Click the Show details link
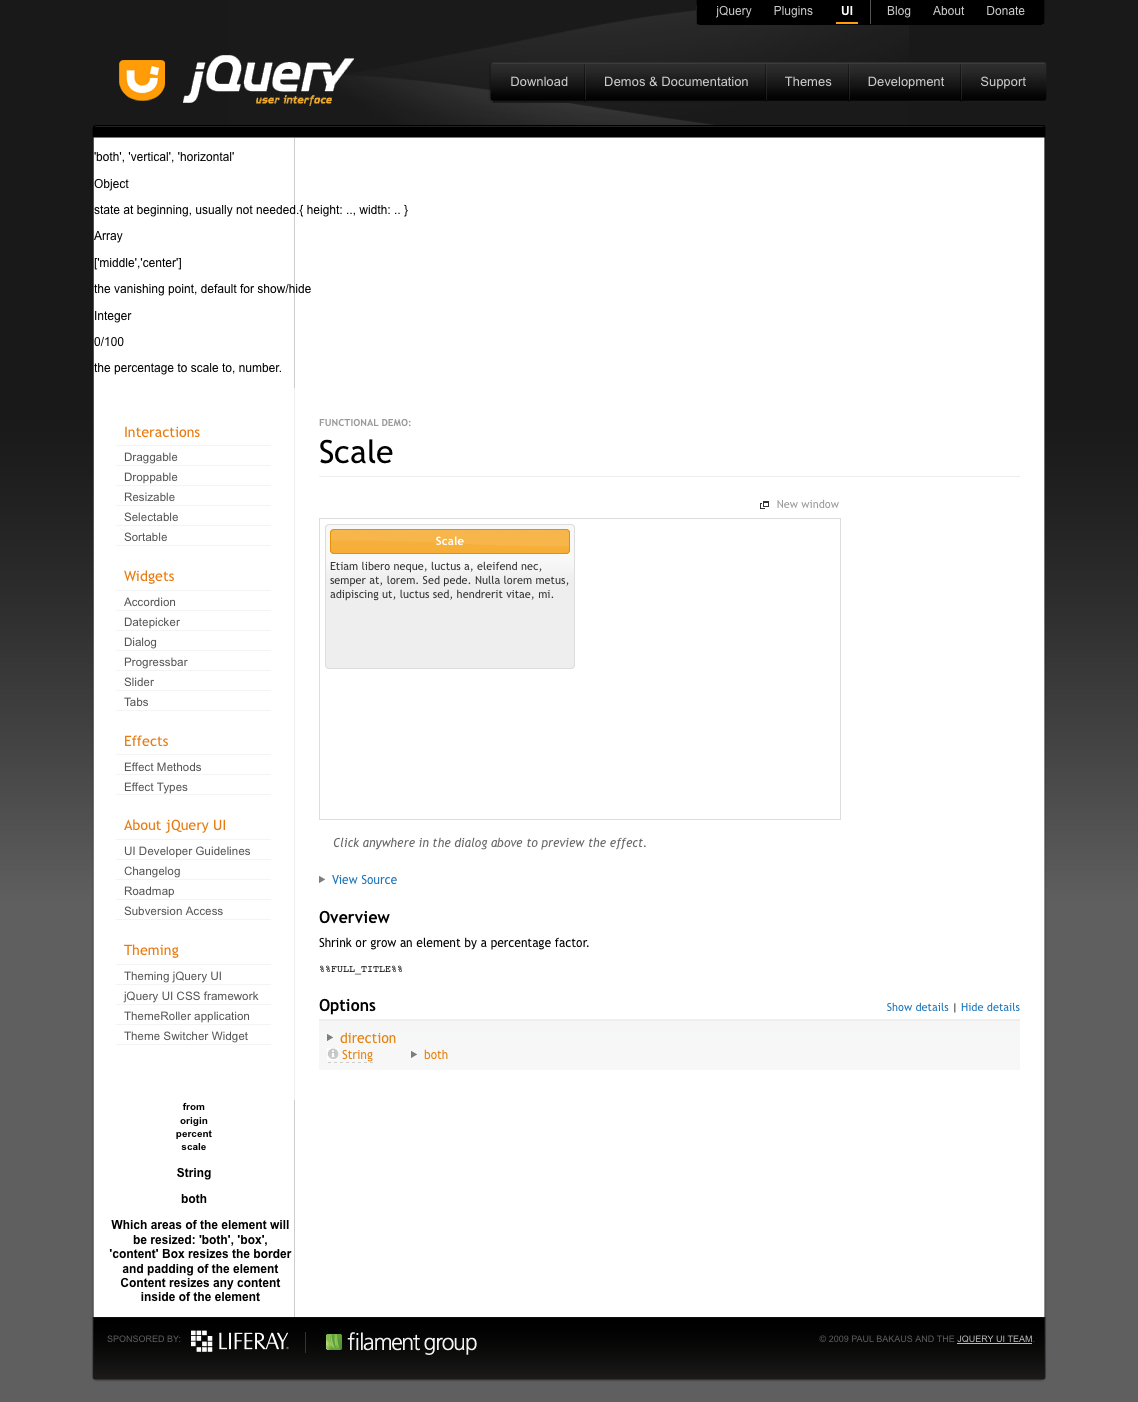This screenshot has width=1138, height=1402. pyautogui.click(x=917, y=1007)
